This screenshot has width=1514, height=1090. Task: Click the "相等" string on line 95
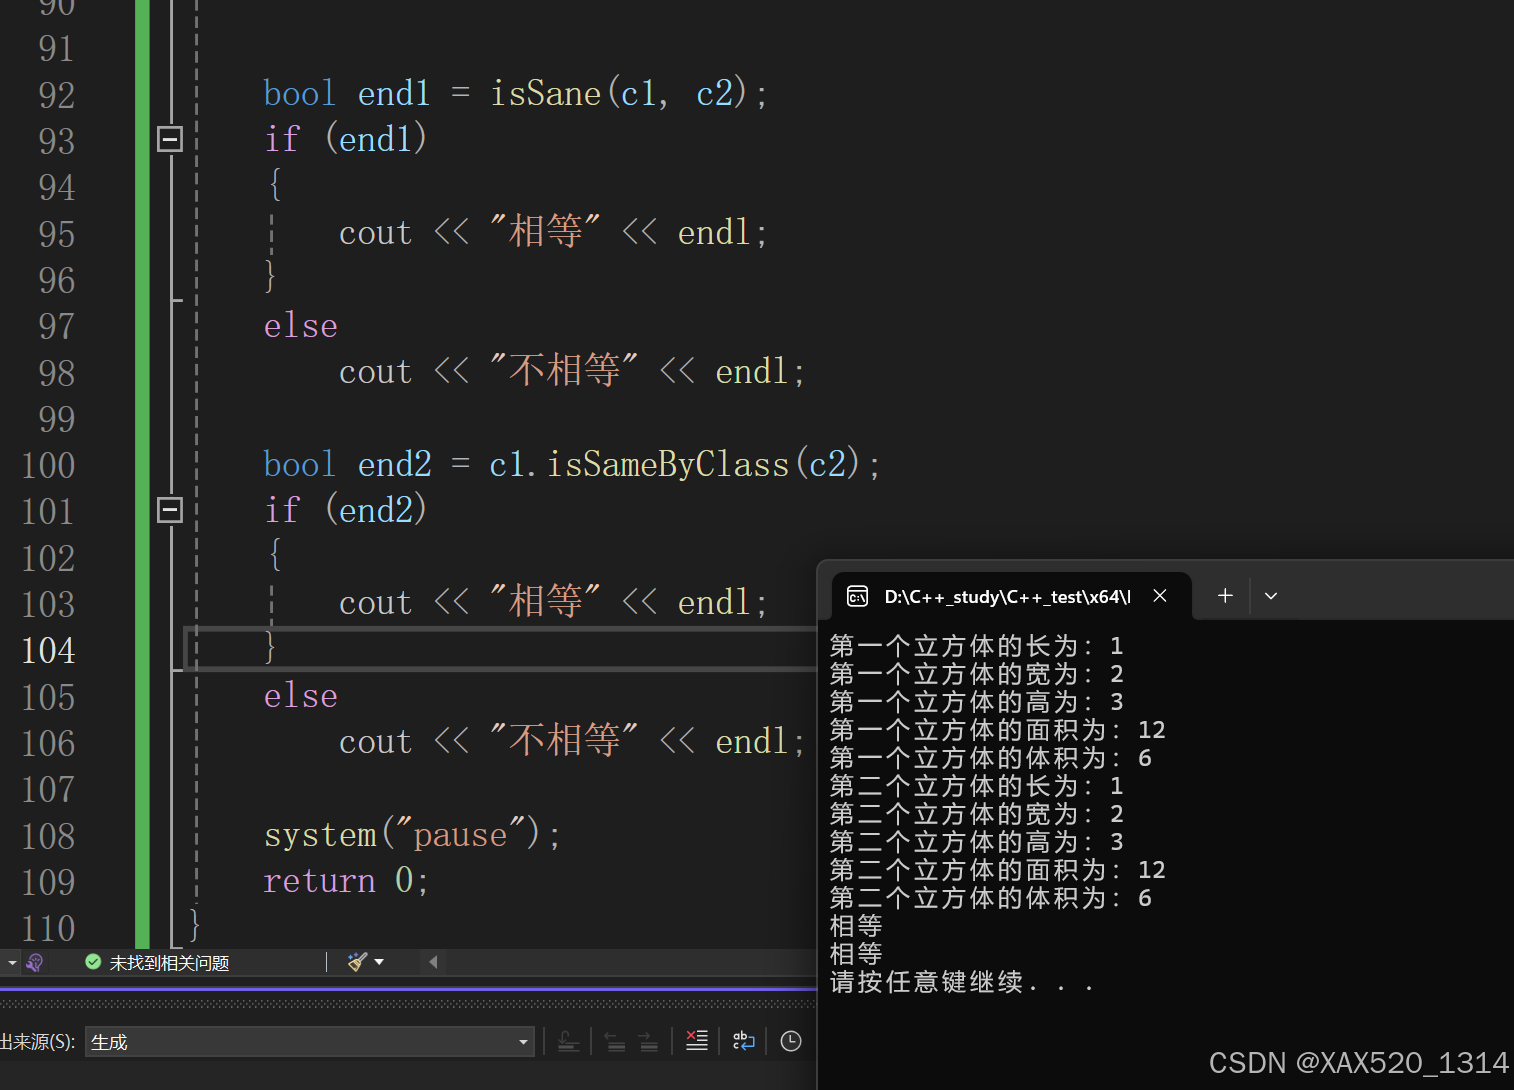click(545, 231)
